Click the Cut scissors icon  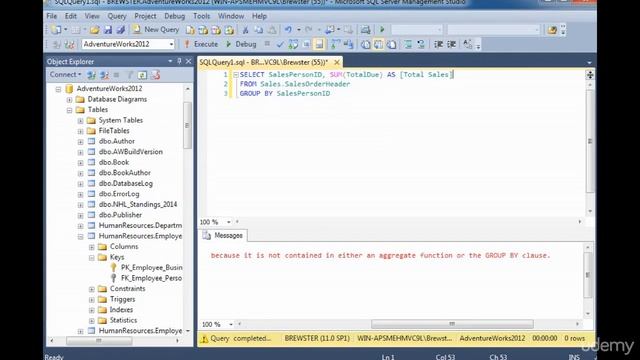coord(245,30)
